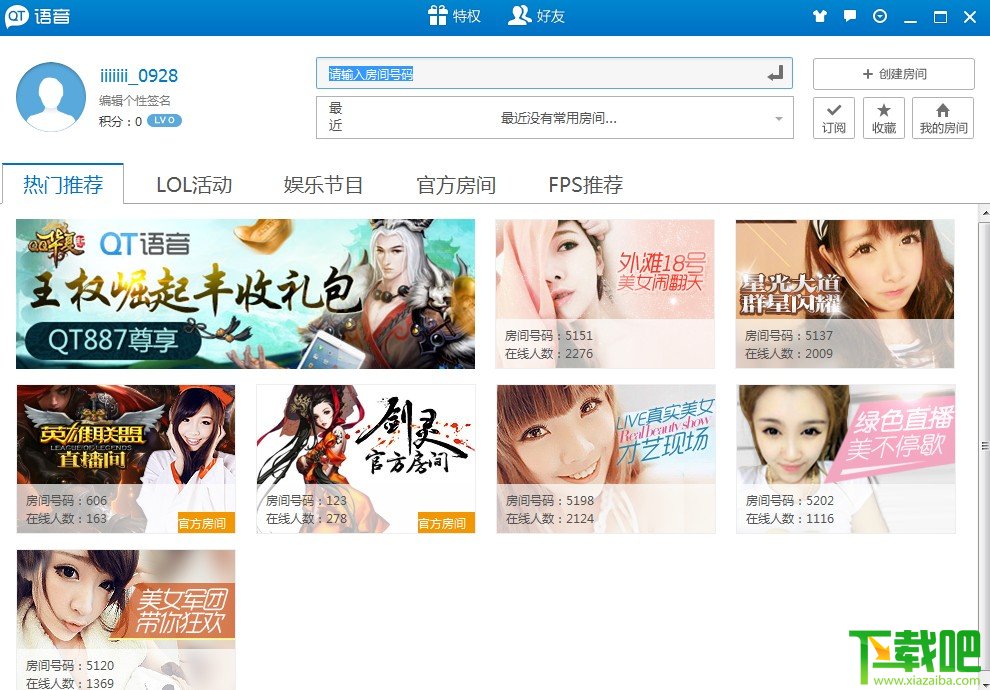Open the FPS推荐 tab
The height and width of the screenshot is (690, 990).
[x=585, y=185]
